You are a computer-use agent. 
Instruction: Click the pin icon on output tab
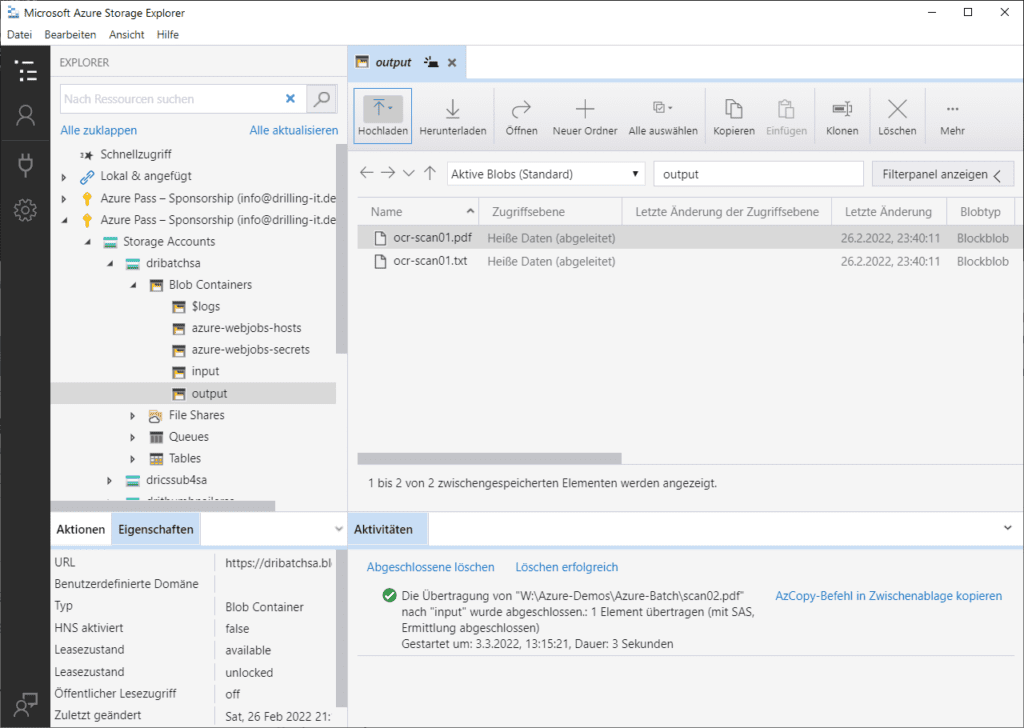point(431,62)
